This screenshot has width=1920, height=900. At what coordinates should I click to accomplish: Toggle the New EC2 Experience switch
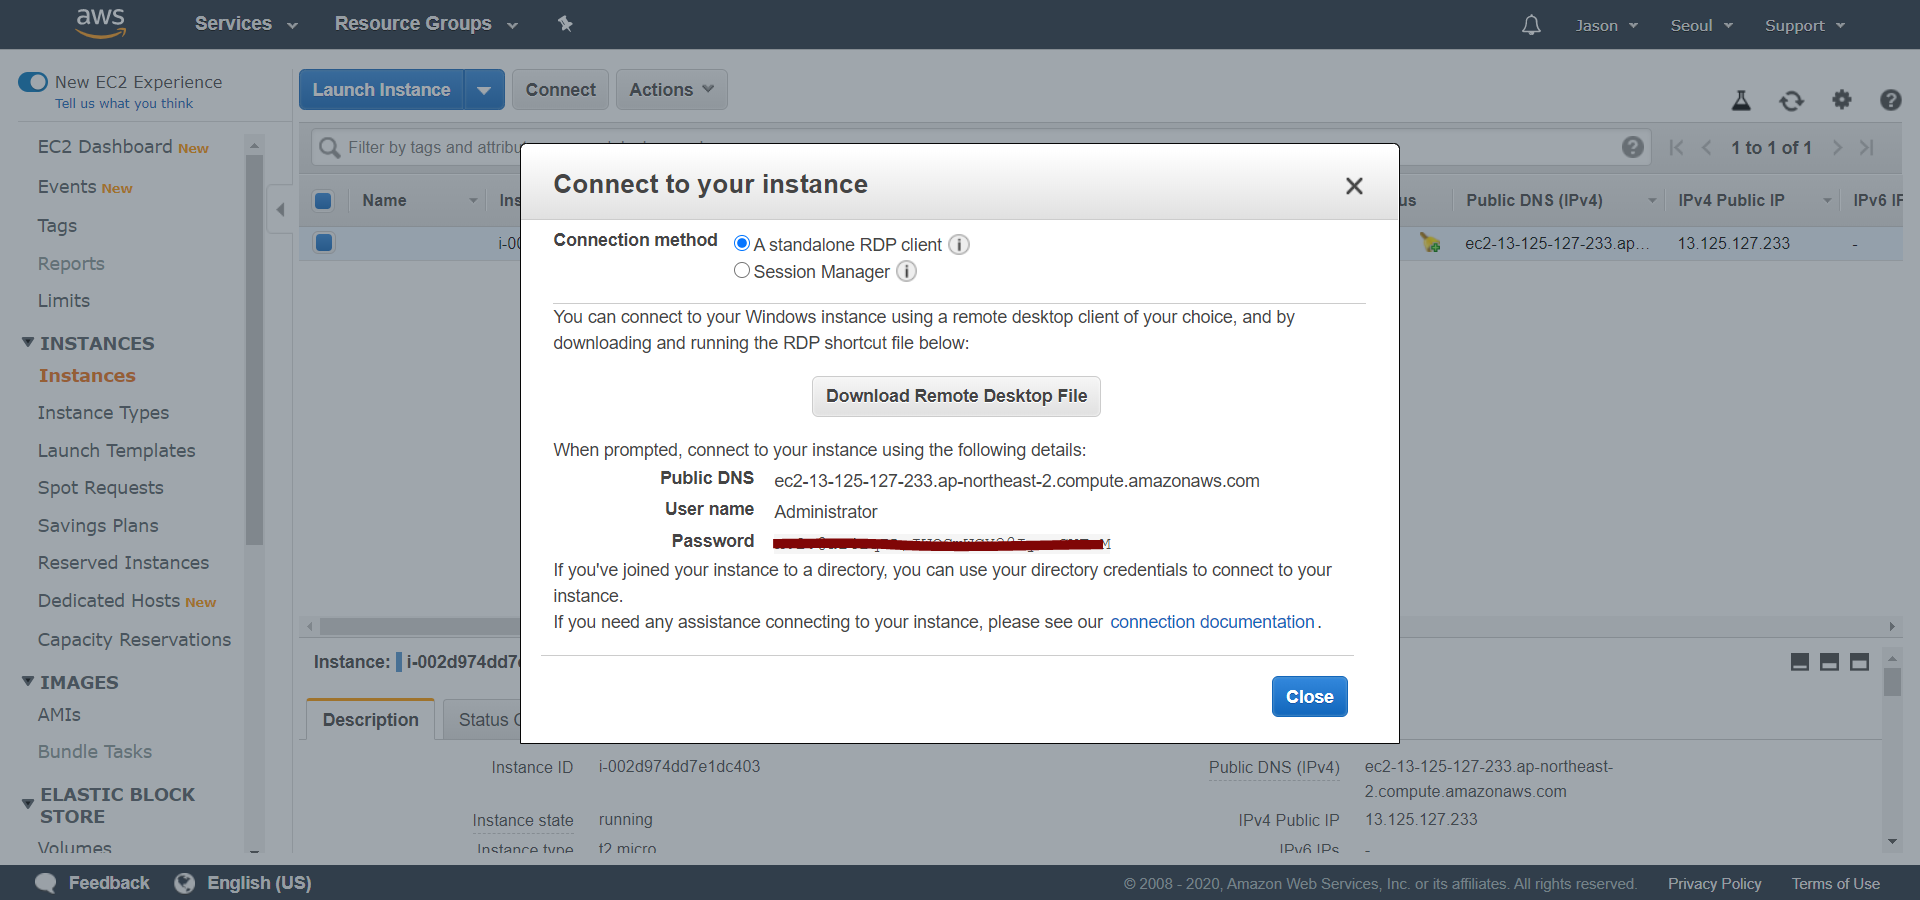click(33, 82)
